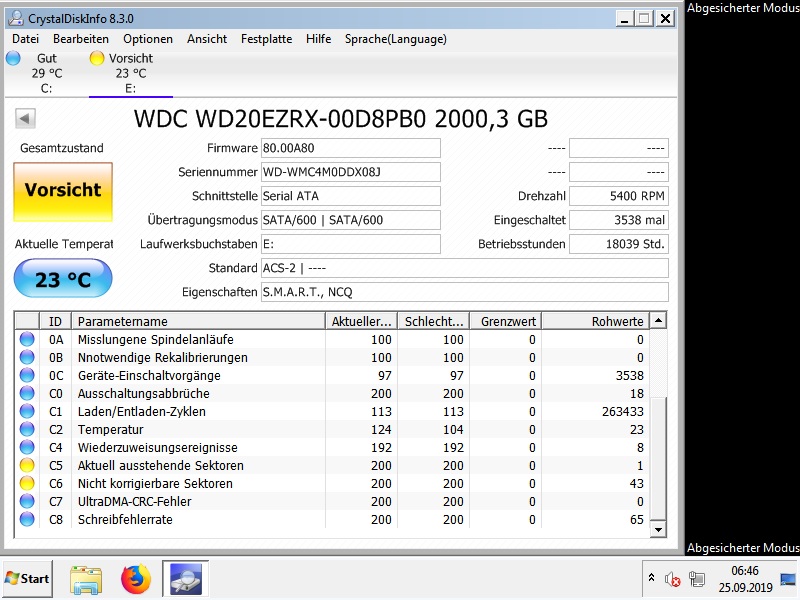
Task: Click the muted volume tray icon
Action: click(x=672, y=579)
